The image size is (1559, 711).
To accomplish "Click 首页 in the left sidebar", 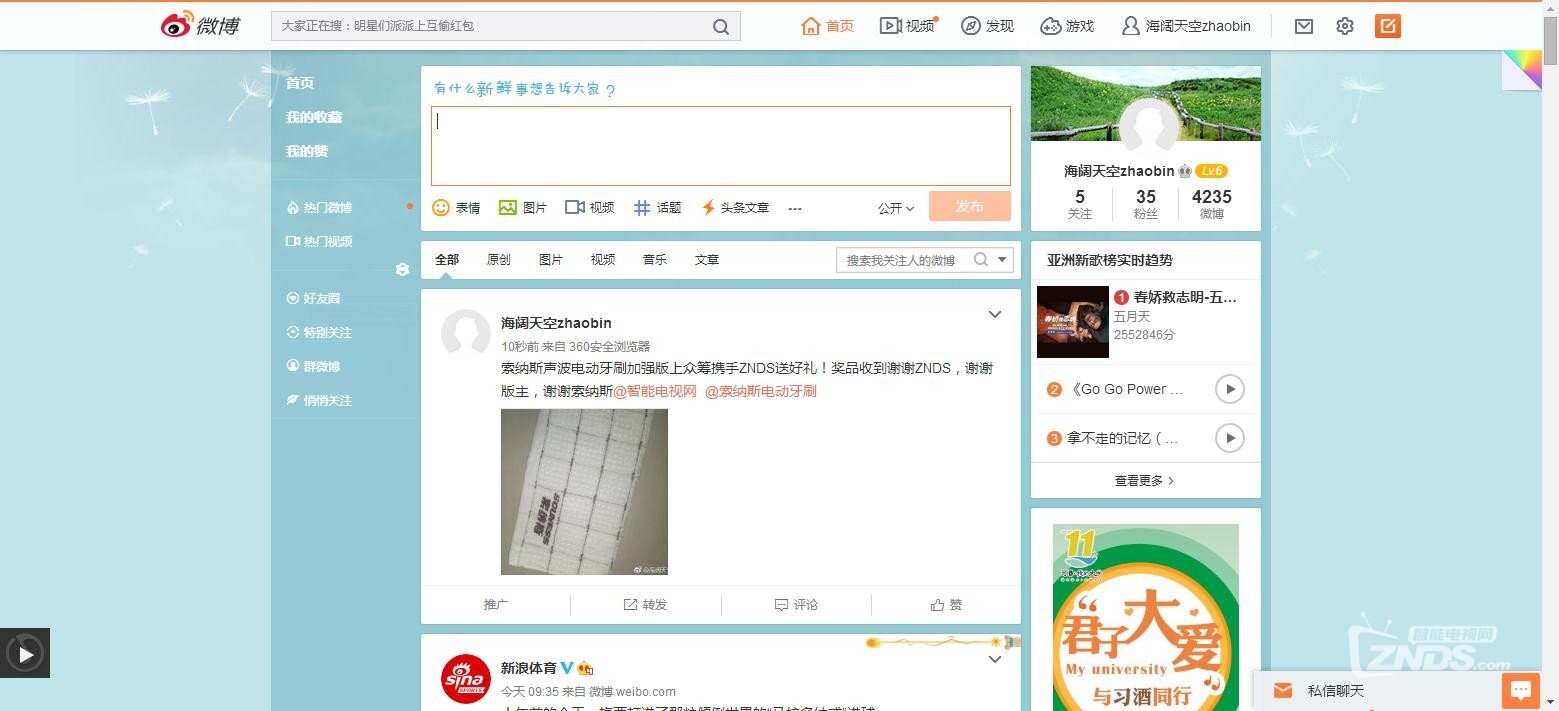I will pos(300,83).
